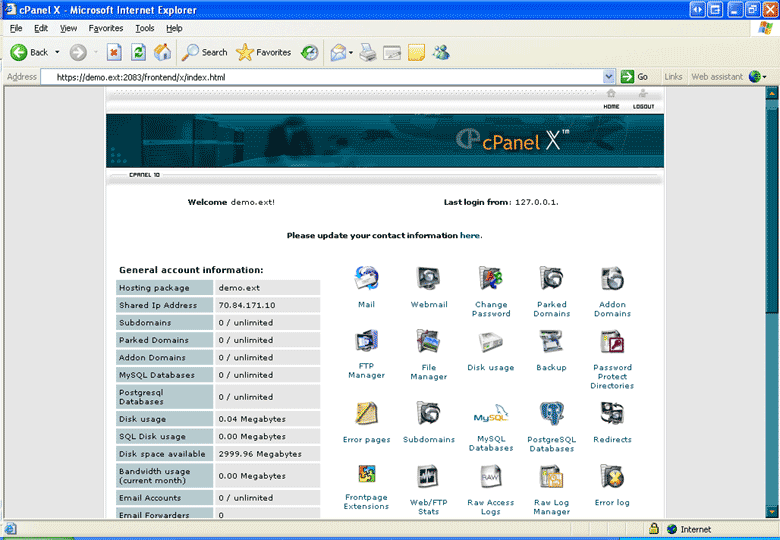Screen dimensions: 780x540
Task: Open the Error pages icon
Action: pyautogui.click(x=367, y=414)
